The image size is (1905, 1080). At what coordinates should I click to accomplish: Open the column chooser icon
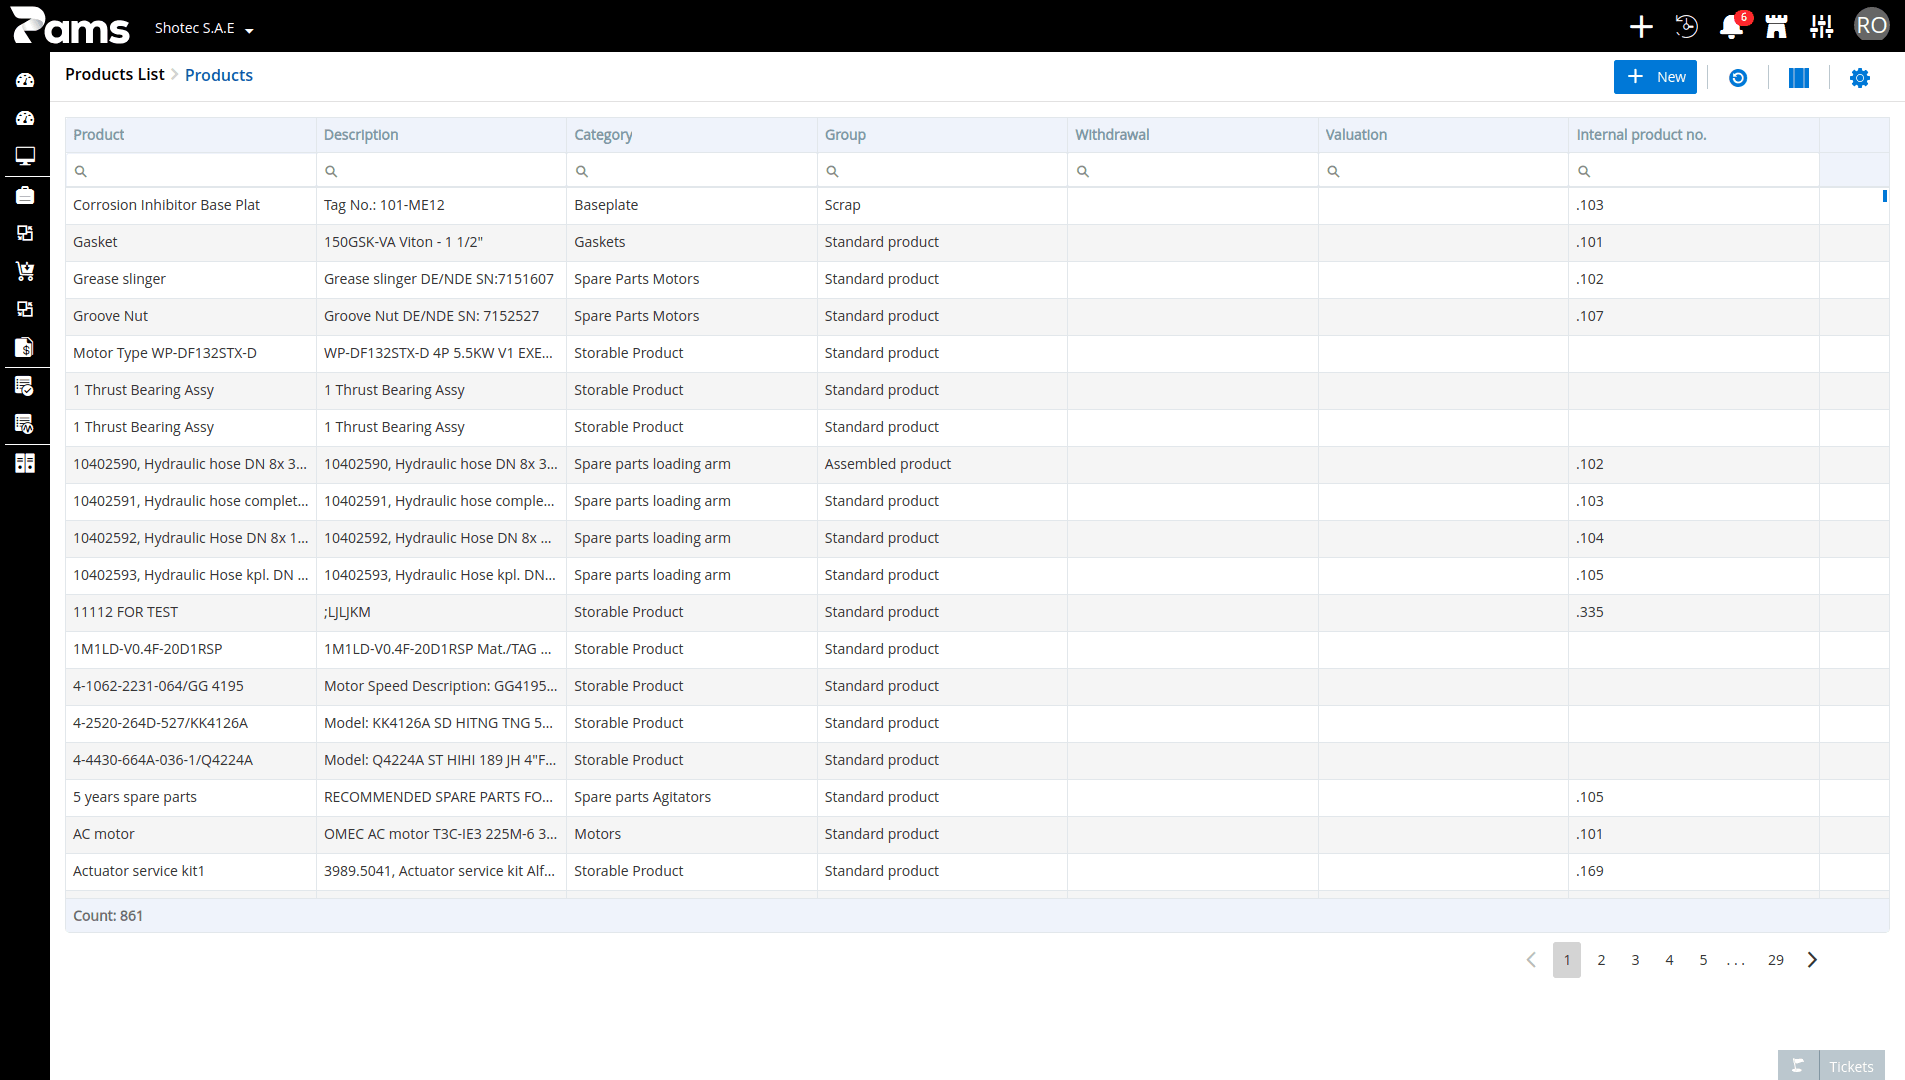point(1799,78)
